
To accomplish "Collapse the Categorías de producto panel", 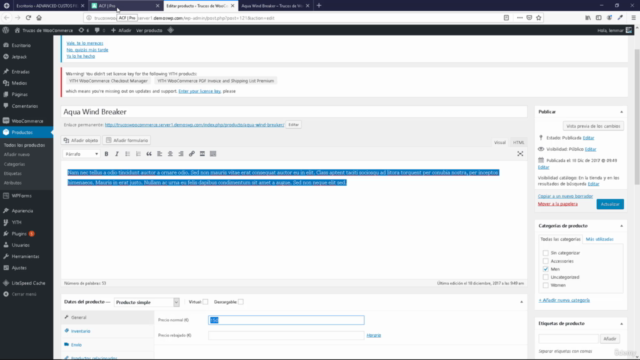I will point(621,226).
